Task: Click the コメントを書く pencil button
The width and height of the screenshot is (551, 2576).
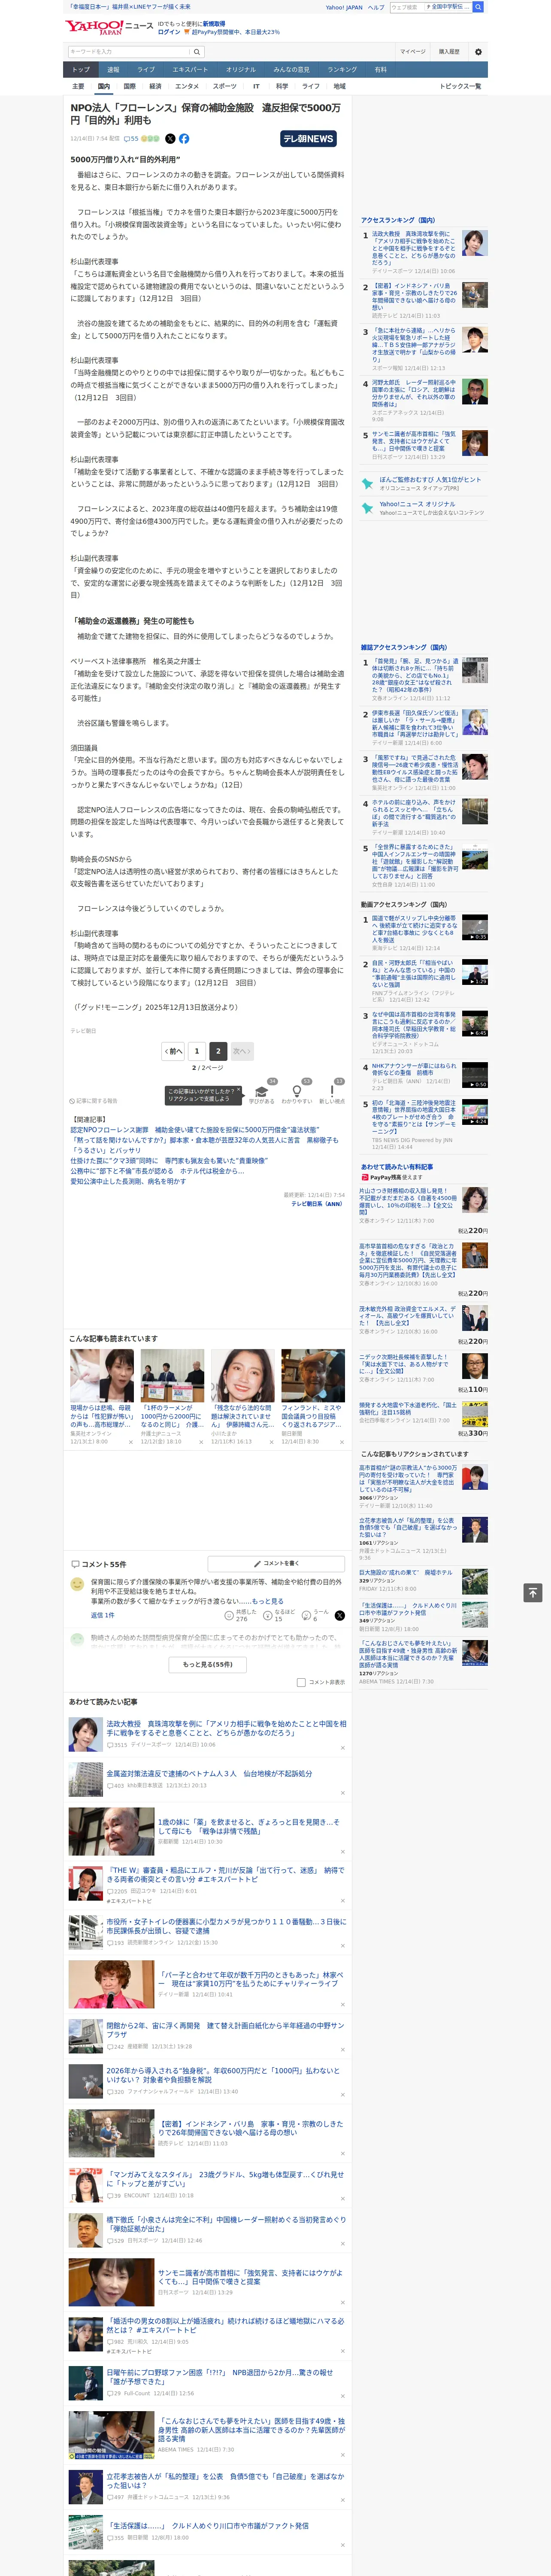Action: click(276, 1563)
